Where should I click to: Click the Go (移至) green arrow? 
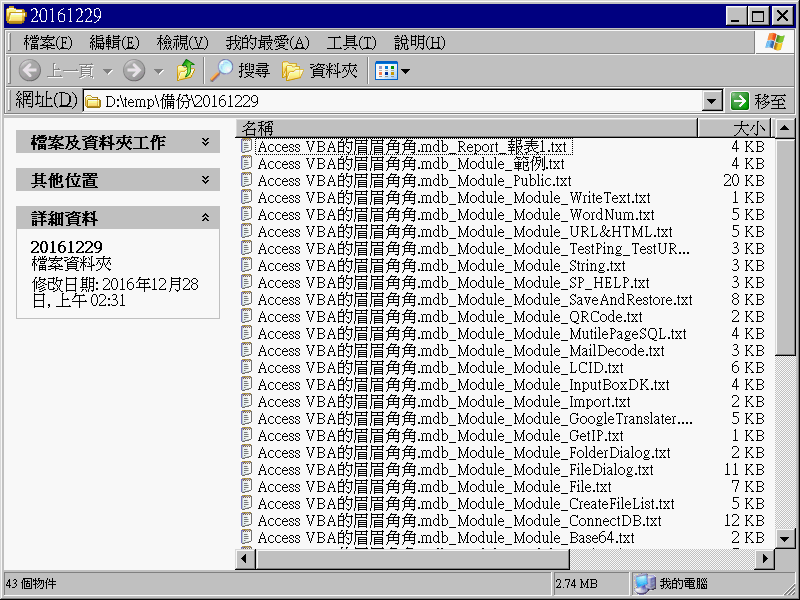(740, 101)
